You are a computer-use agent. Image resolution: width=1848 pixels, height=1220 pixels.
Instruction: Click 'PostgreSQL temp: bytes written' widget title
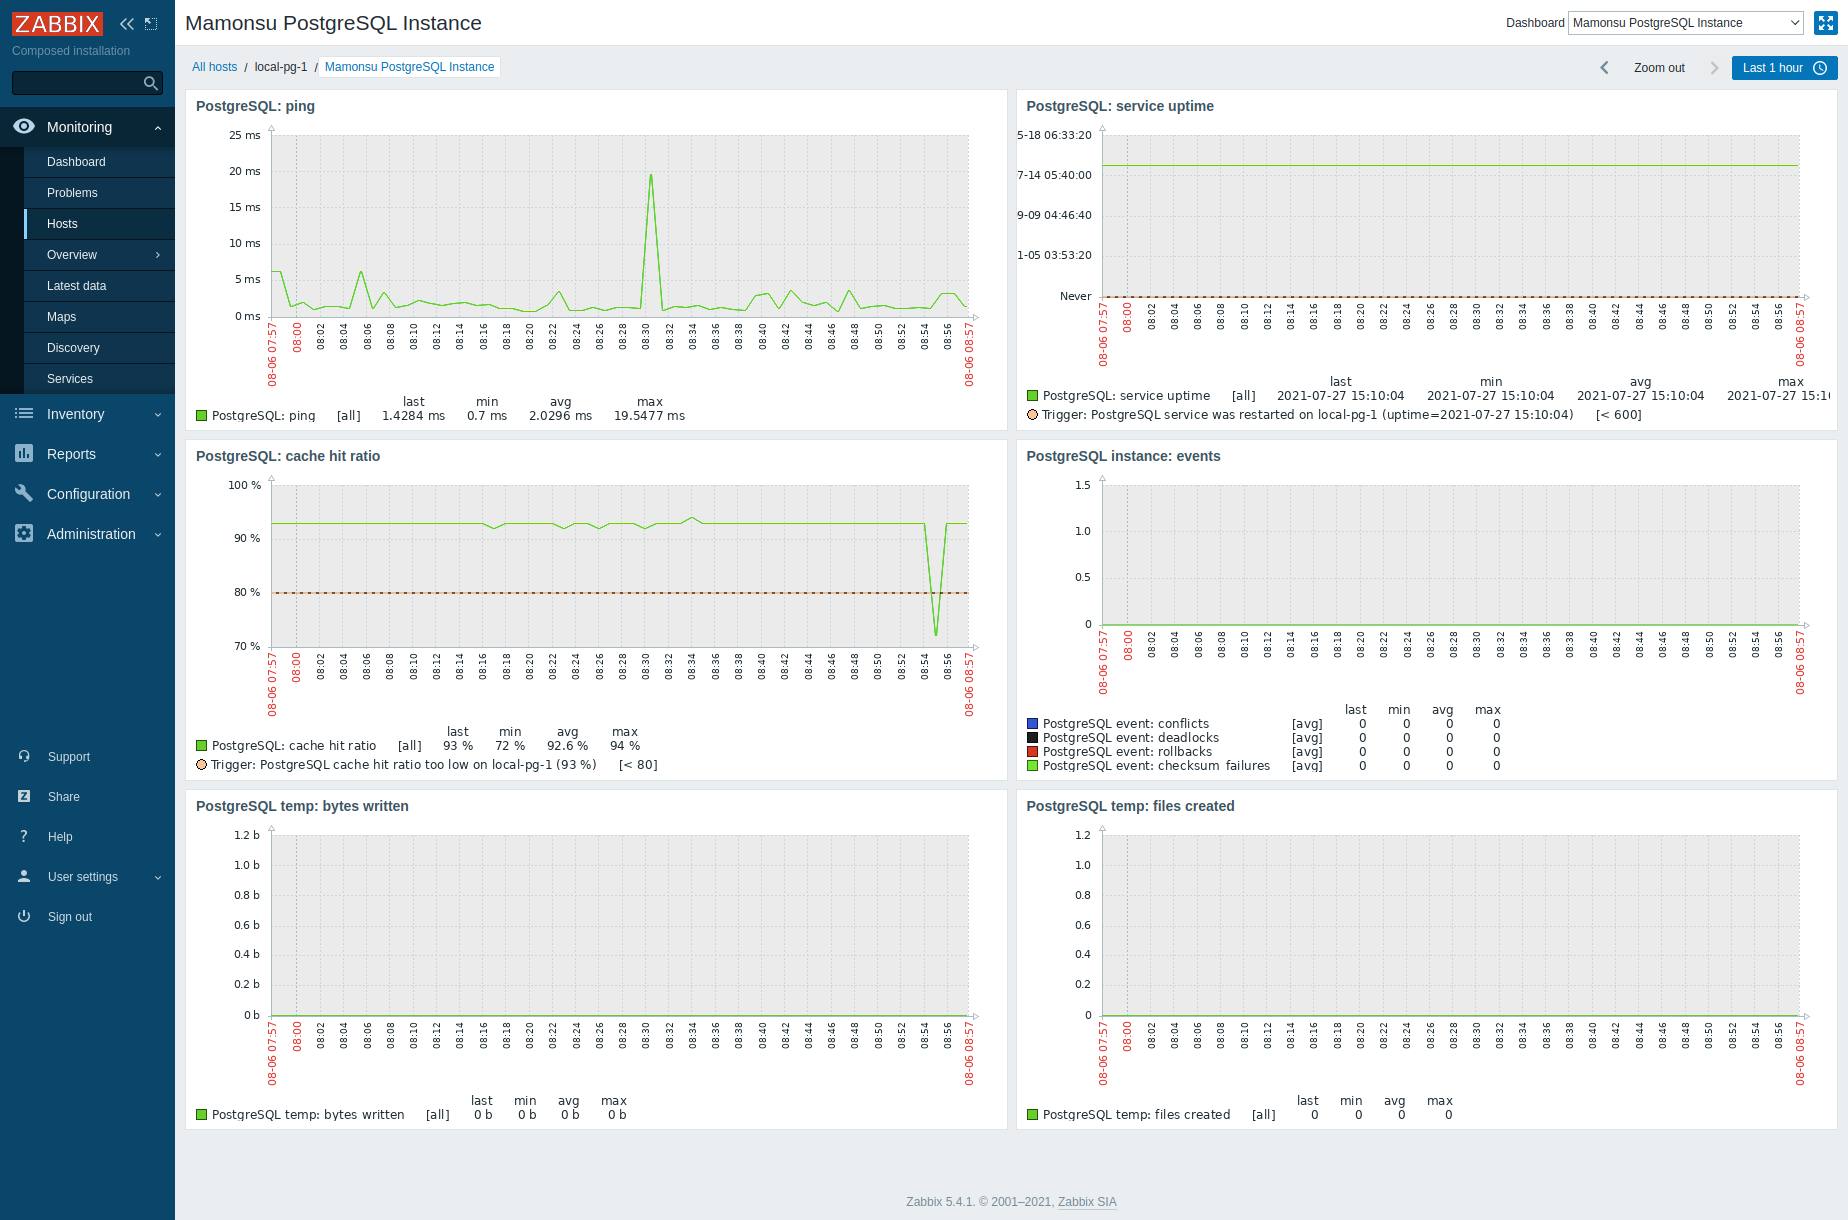click(302, 806)
